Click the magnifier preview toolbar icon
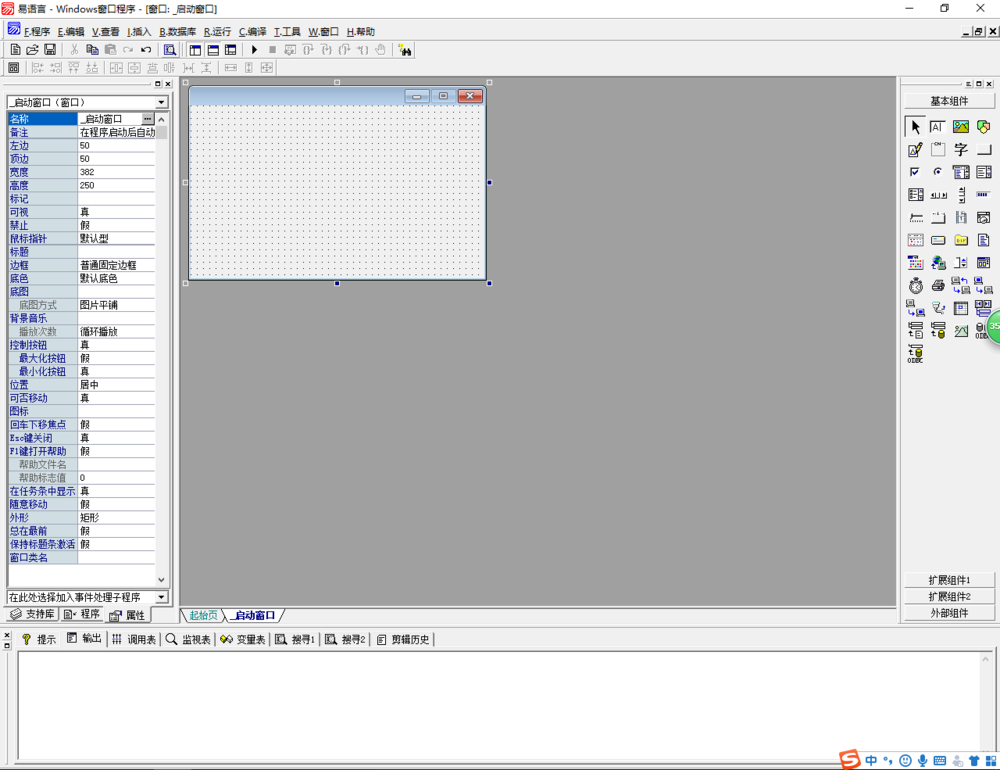The image size is (1000, 770). 170,50
